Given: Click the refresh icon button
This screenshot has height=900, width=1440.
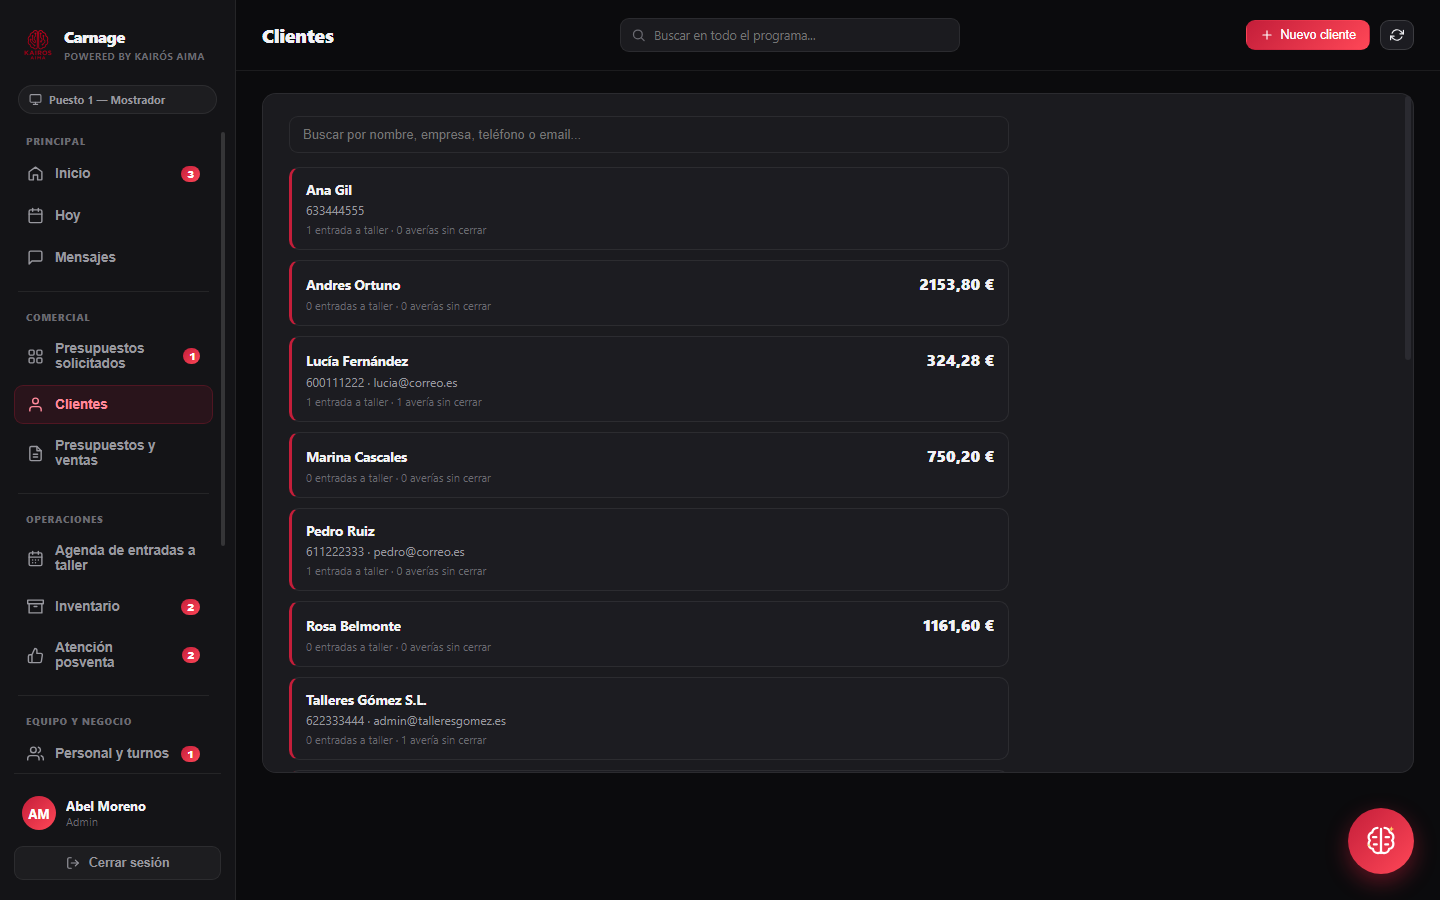Looking at the screenshot, I should 1397,35.
